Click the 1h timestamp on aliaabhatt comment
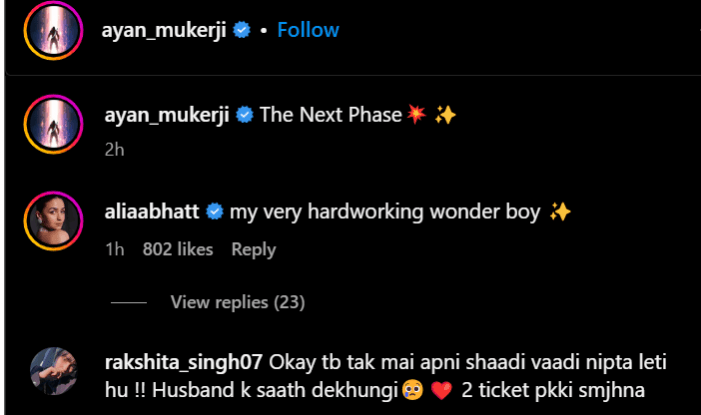The width and height of the screenshot is (701, 415). pyautogui.click(x=113, y=249)
